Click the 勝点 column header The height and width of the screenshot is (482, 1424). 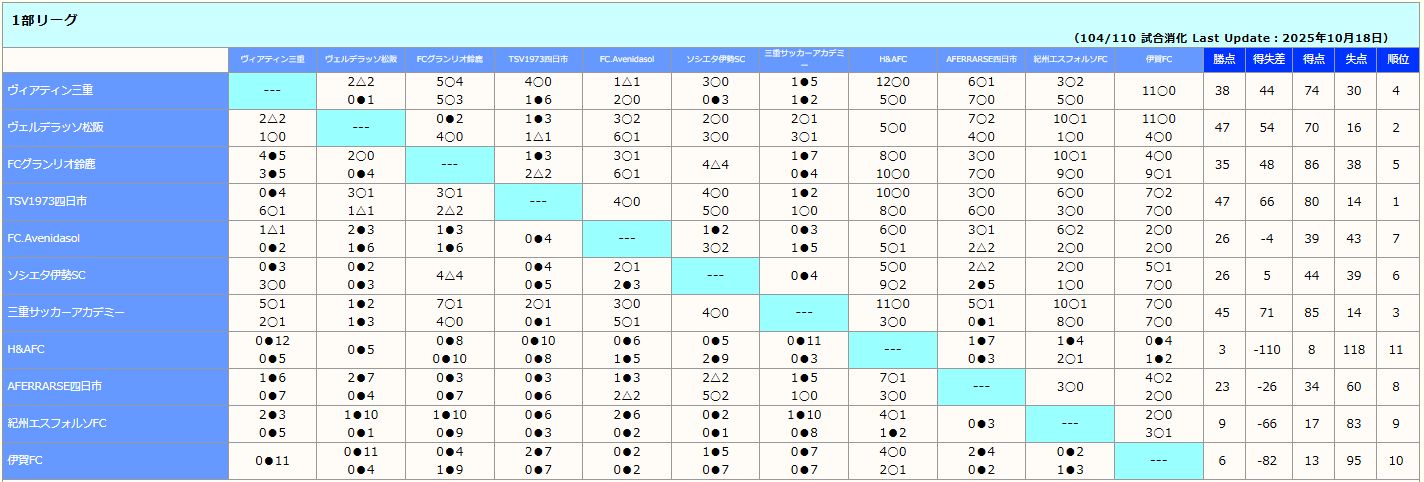[x=1223, y=60]
